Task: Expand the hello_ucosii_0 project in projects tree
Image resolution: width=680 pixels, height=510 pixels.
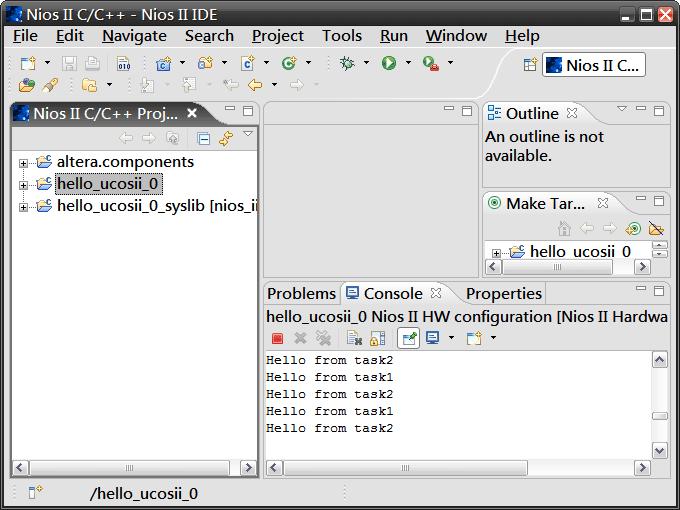Action: click(x=23, y=186)
